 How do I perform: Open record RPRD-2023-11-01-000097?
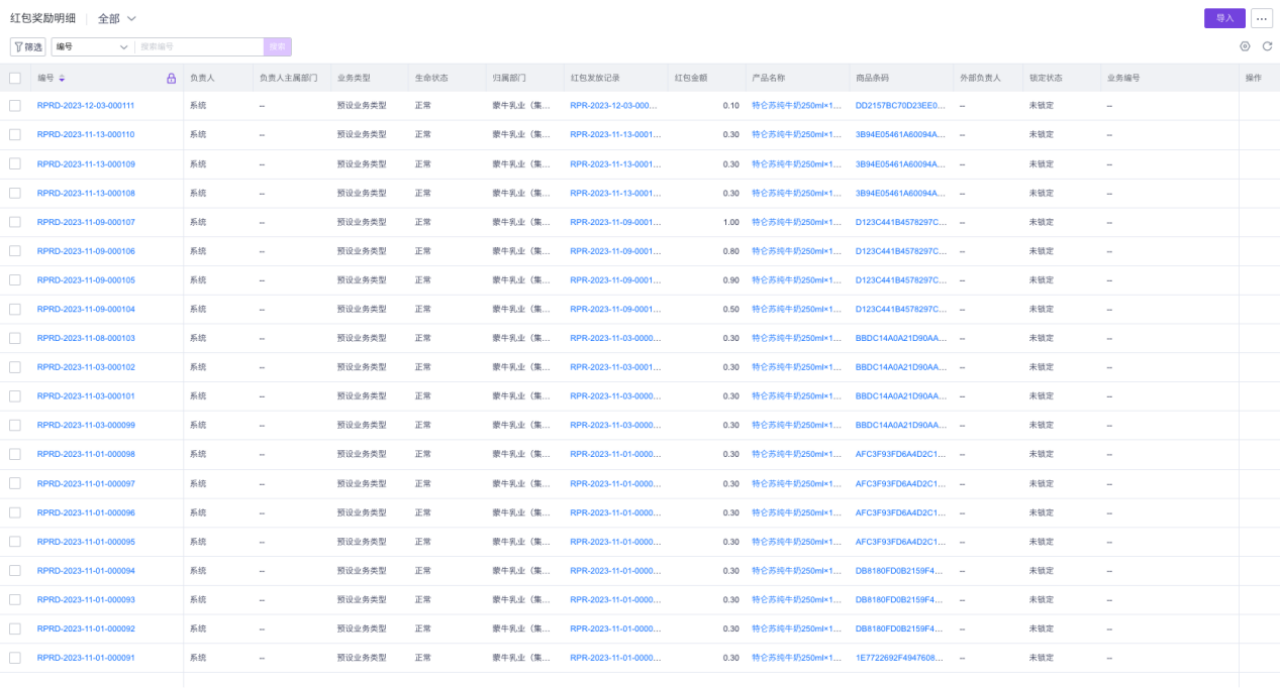tap(86, 484)
